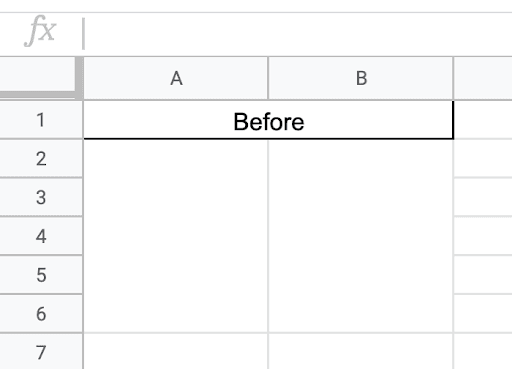Click the merged cell containing Before
The image size is (512, 369).
268,120
